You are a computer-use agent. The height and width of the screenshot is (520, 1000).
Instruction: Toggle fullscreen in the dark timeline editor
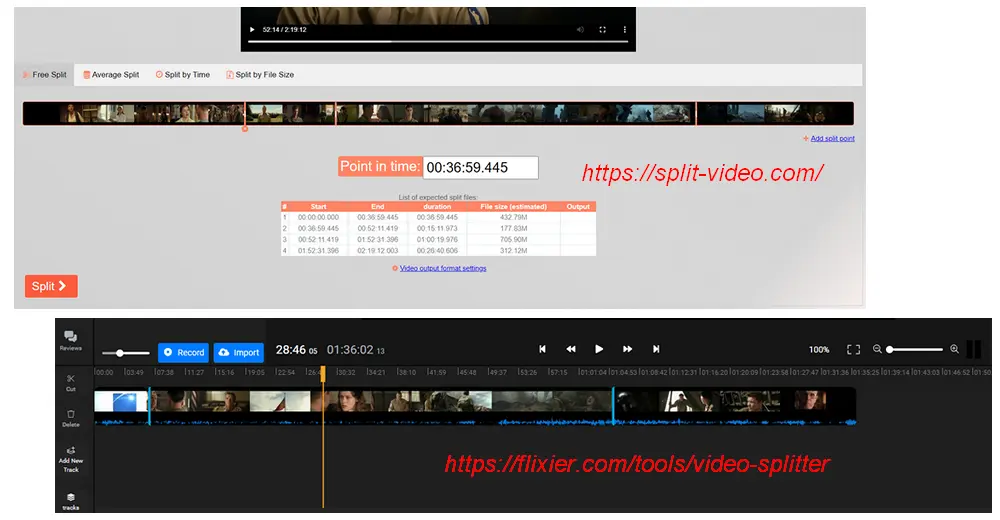[x=853, y=350]
